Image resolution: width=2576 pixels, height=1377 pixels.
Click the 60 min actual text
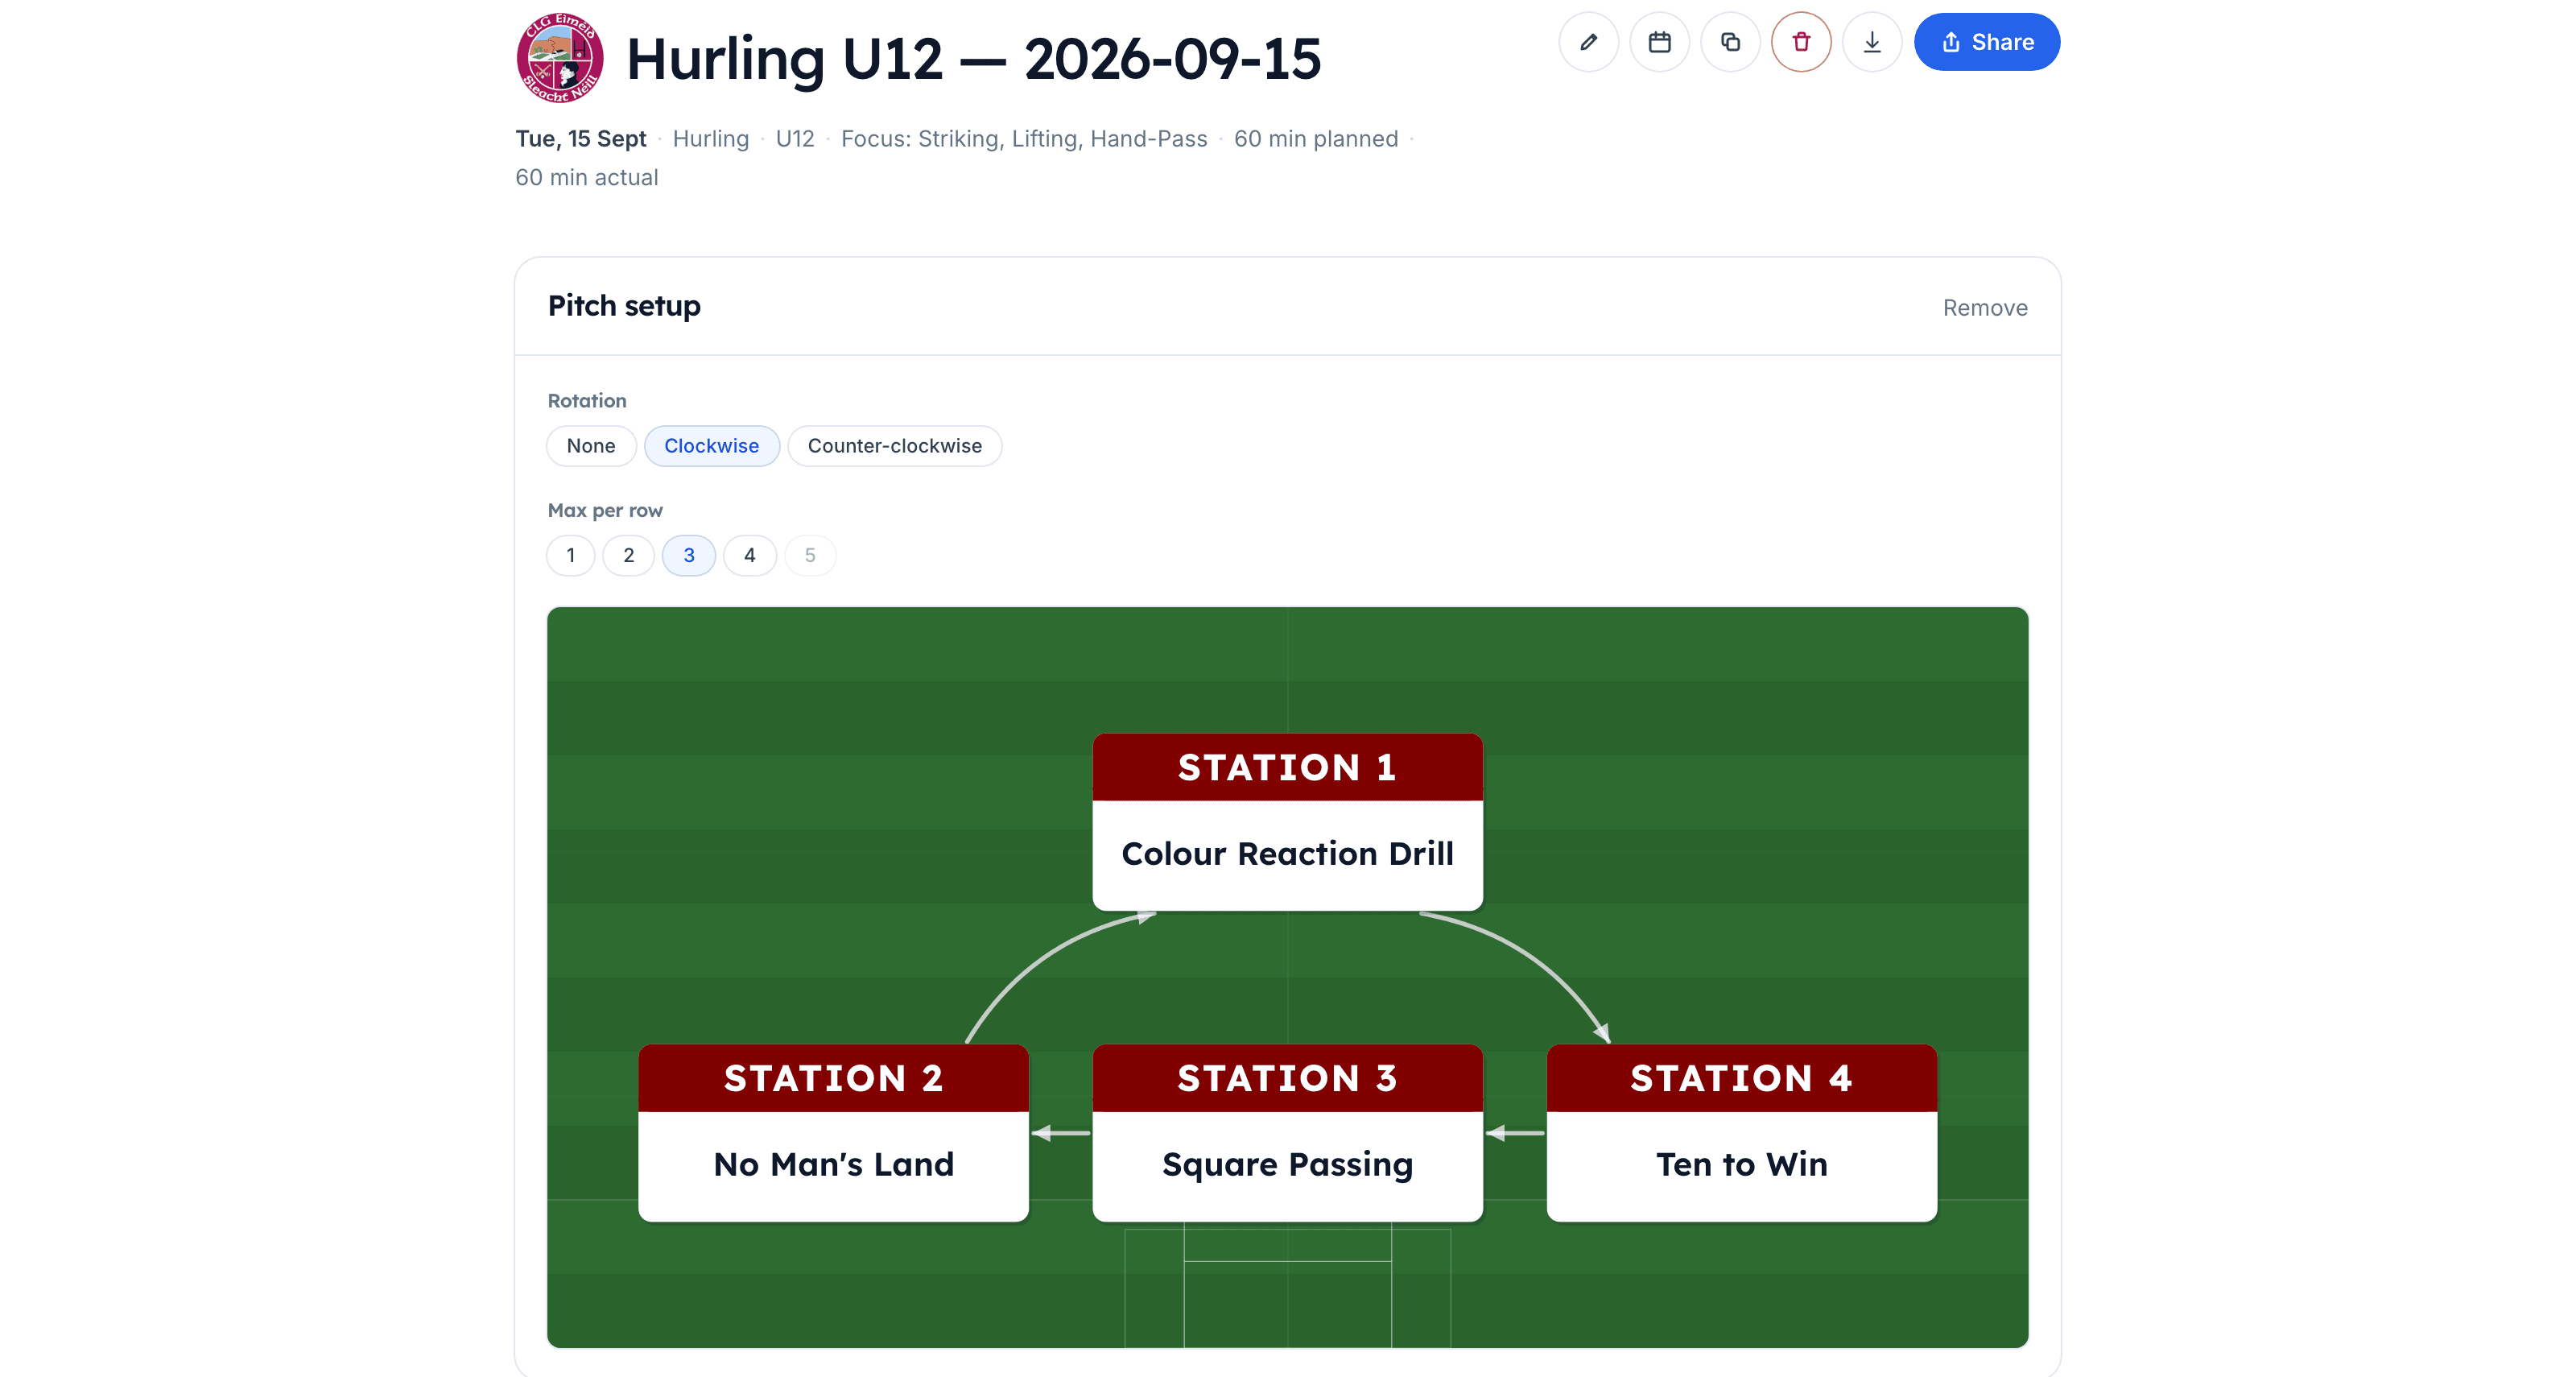pyautogui.click(x=587, y=178)
